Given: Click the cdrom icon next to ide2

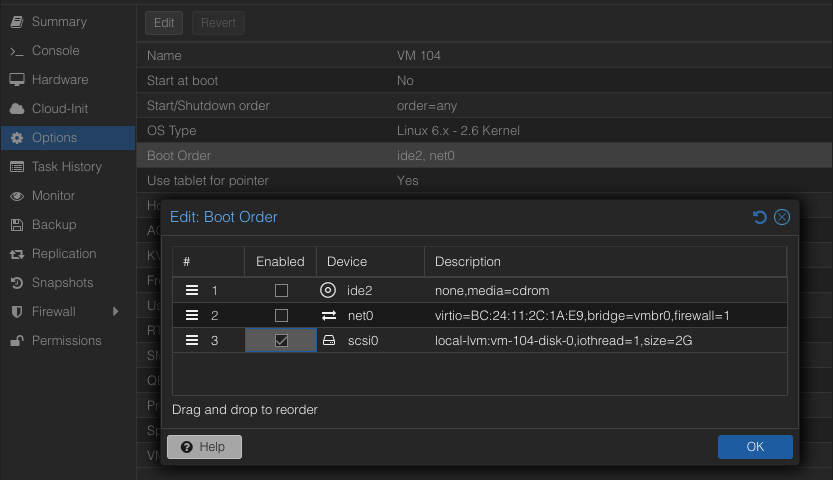Looking at the screenshot, I should click(328, 290).
